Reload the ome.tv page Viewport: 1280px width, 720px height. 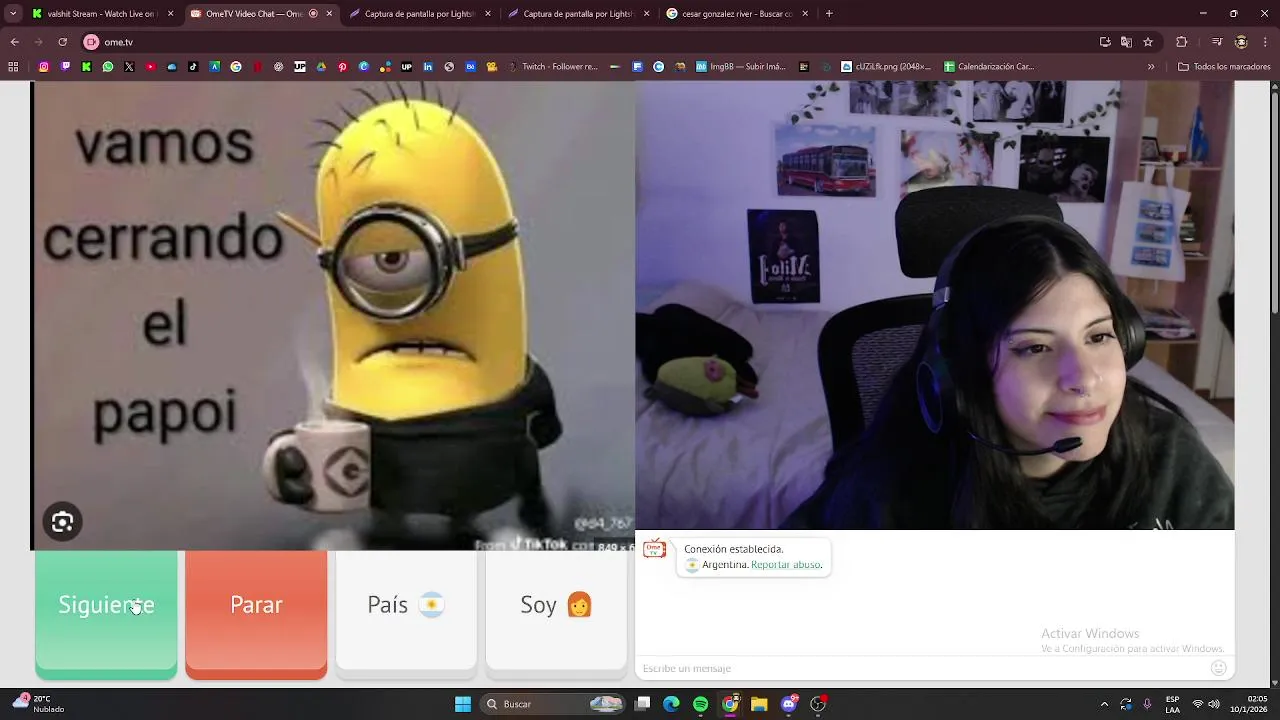pos(62,42)
